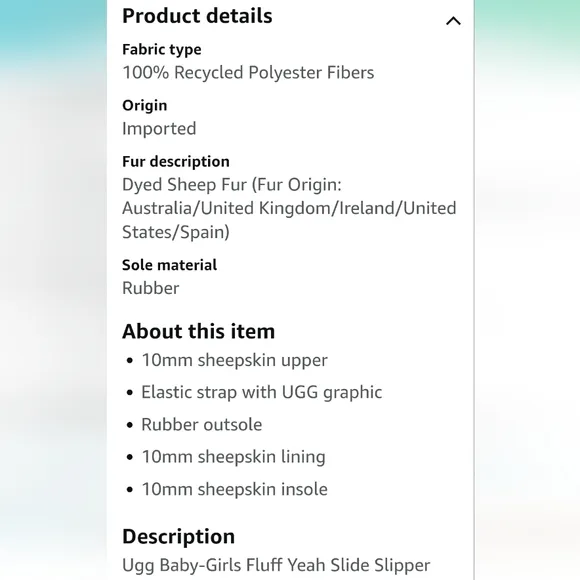Click 100% Recycled Polyester Fibers text
This screenshot has height=580, width=580.
tap(248, 72)
